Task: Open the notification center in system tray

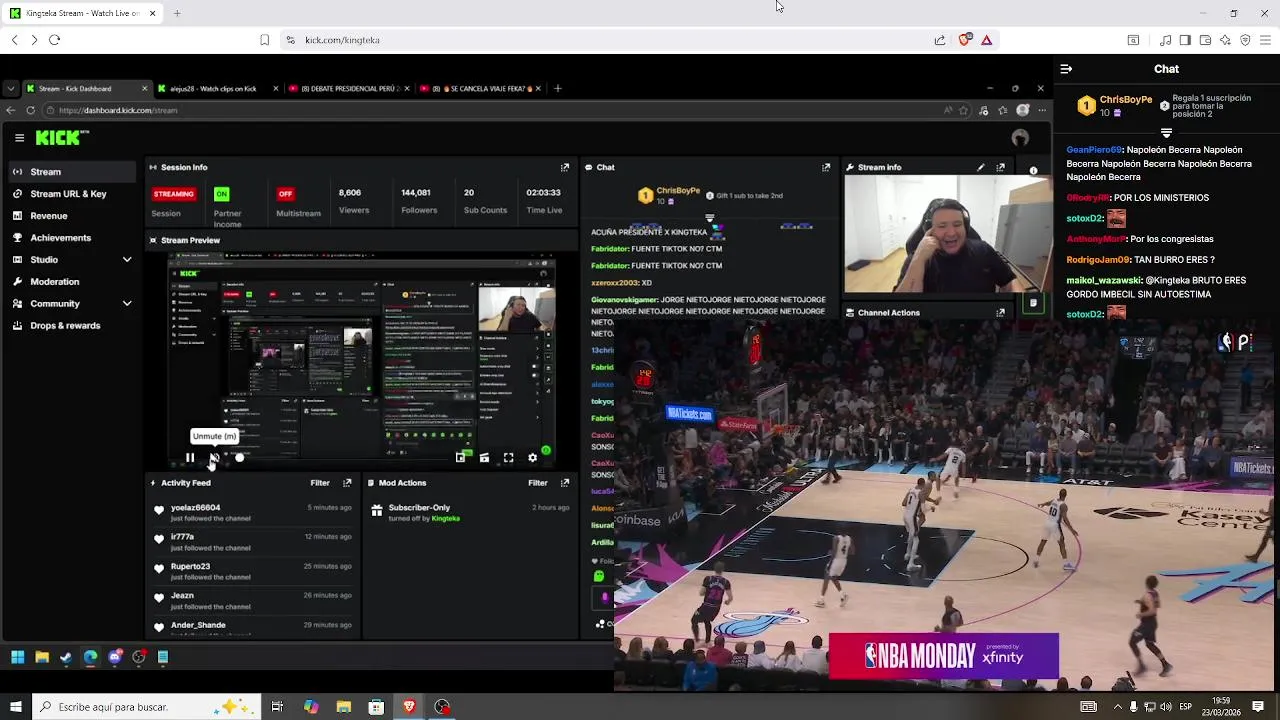Action: click(1258, 707)
